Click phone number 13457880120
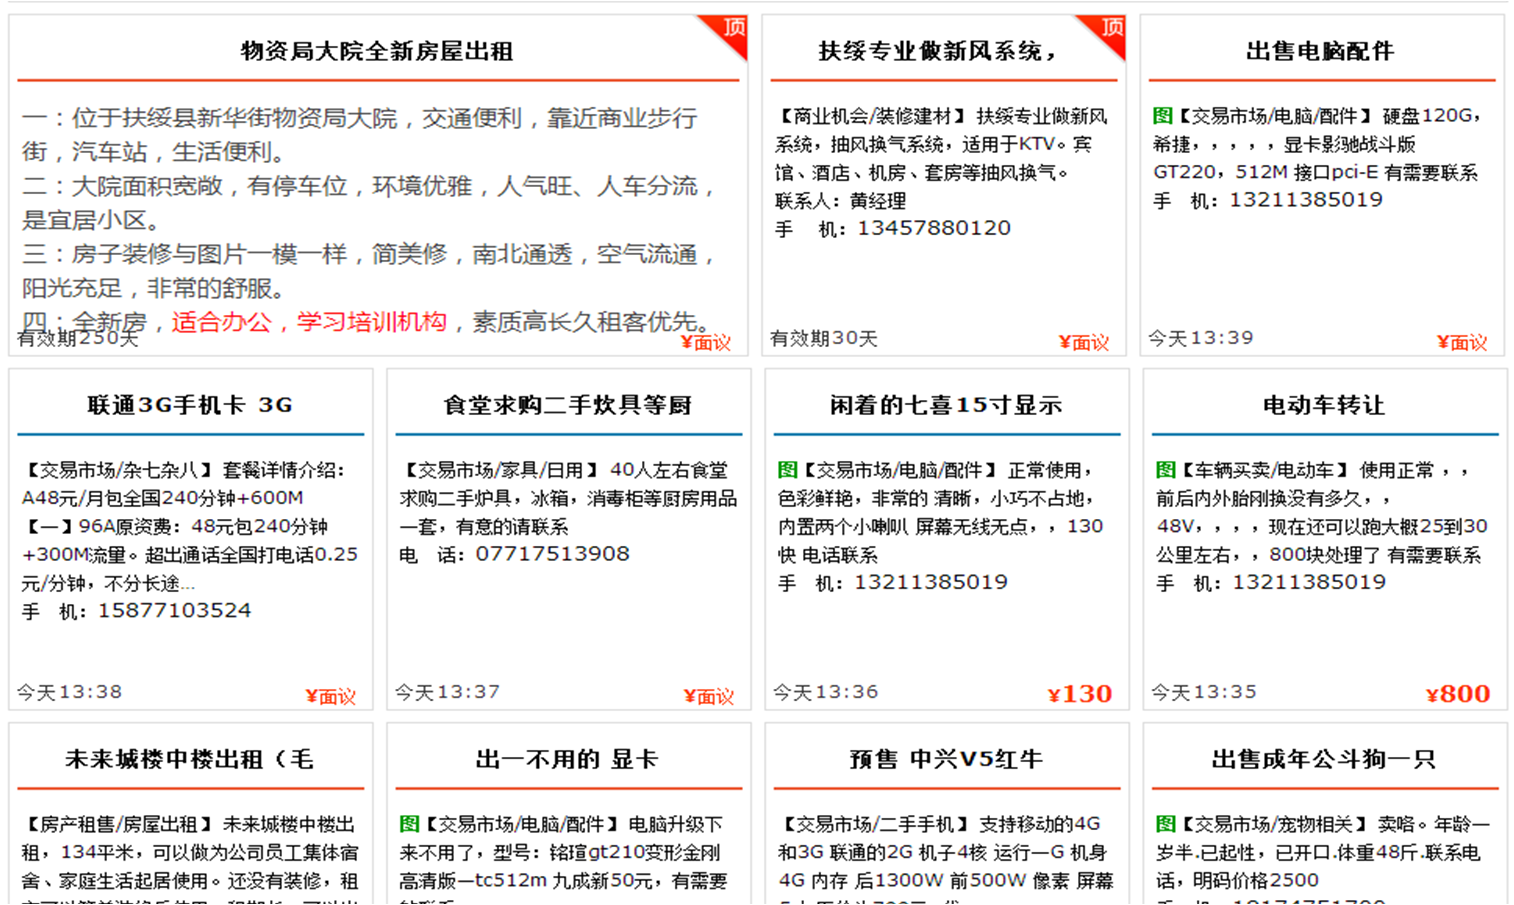 pos(934,228)
